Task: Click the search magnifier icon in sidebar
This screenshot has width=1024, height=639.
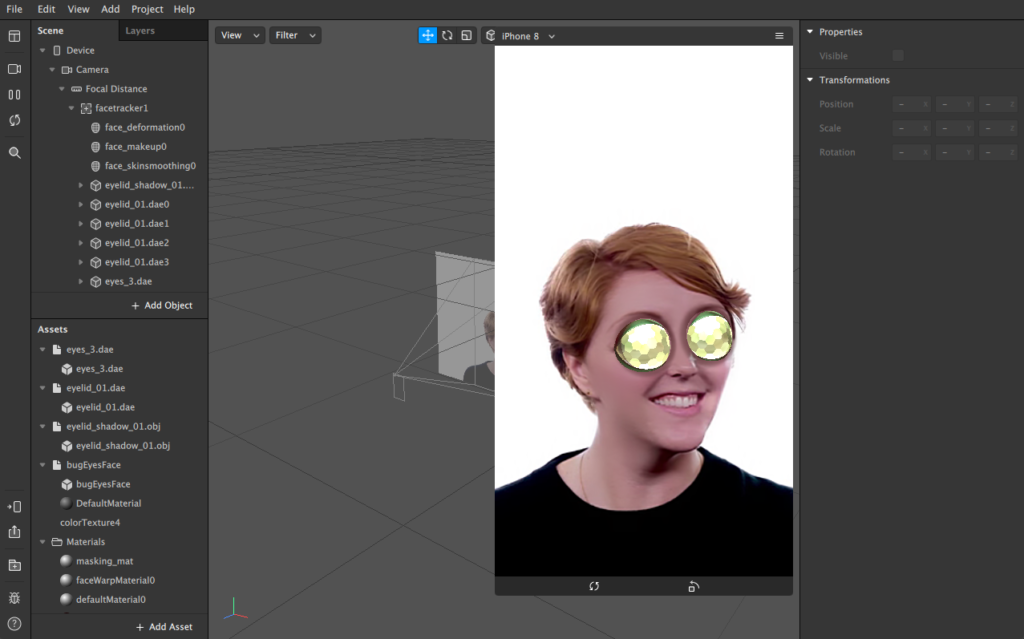Action: coord(14,153)
